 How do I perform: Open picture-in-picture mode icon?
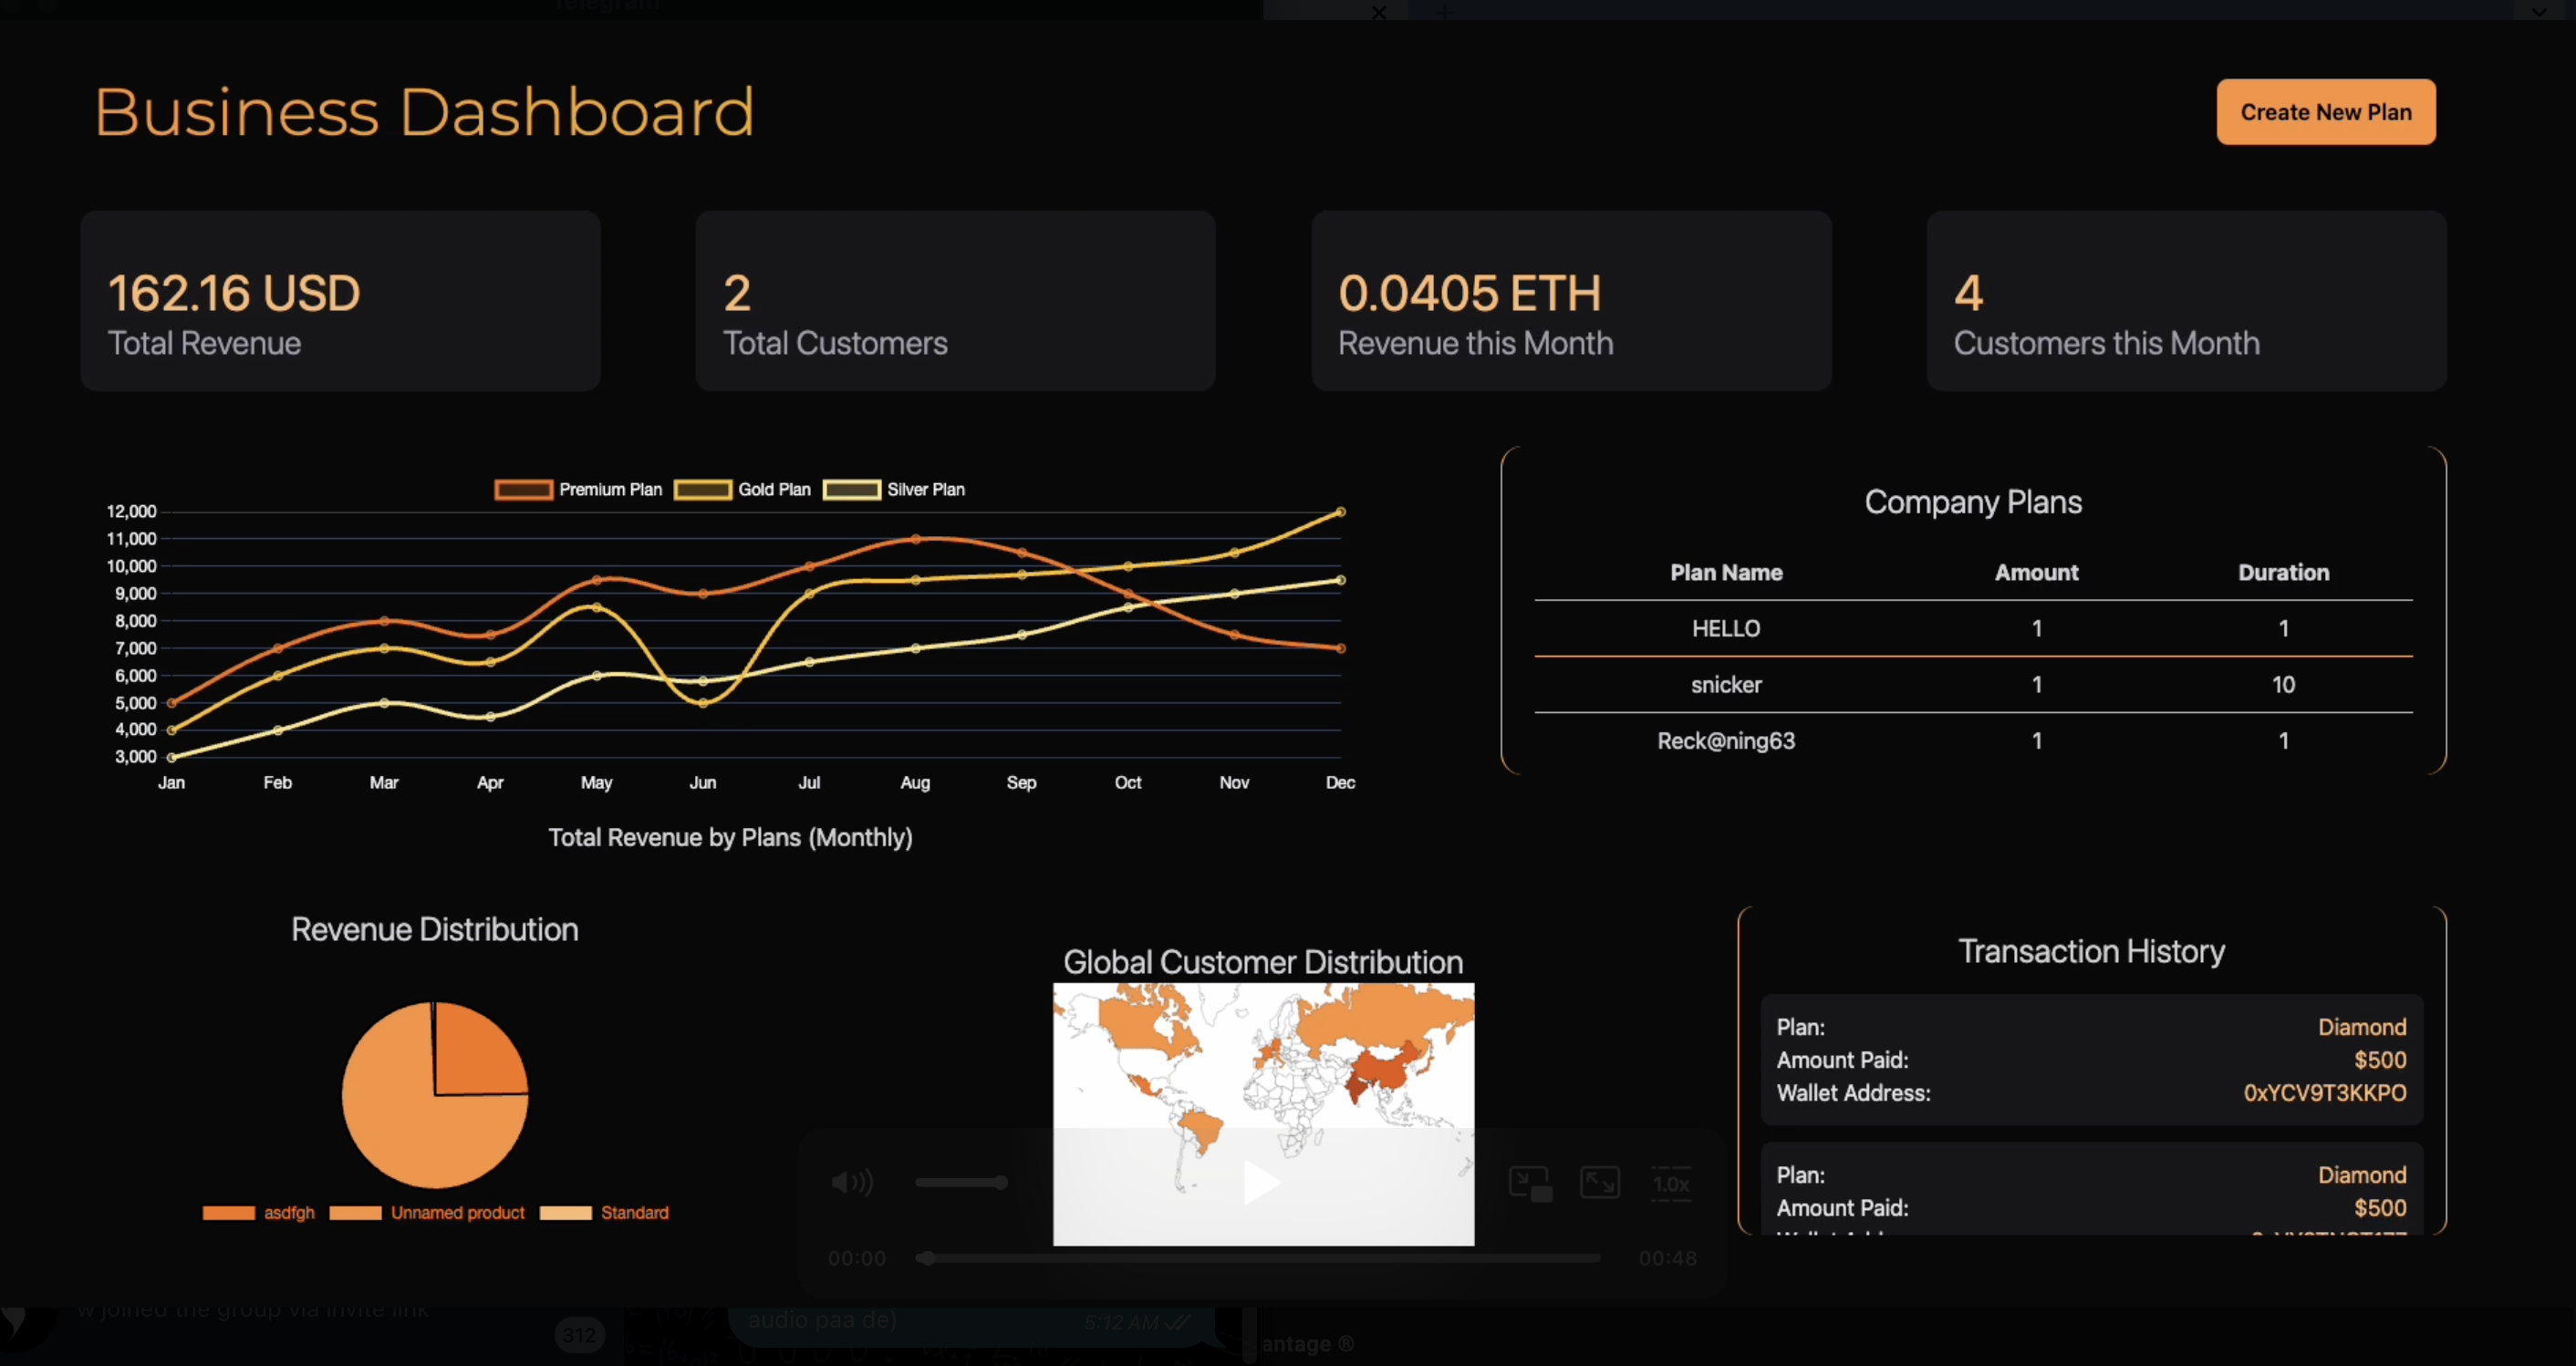[x=1530, y=1183]
